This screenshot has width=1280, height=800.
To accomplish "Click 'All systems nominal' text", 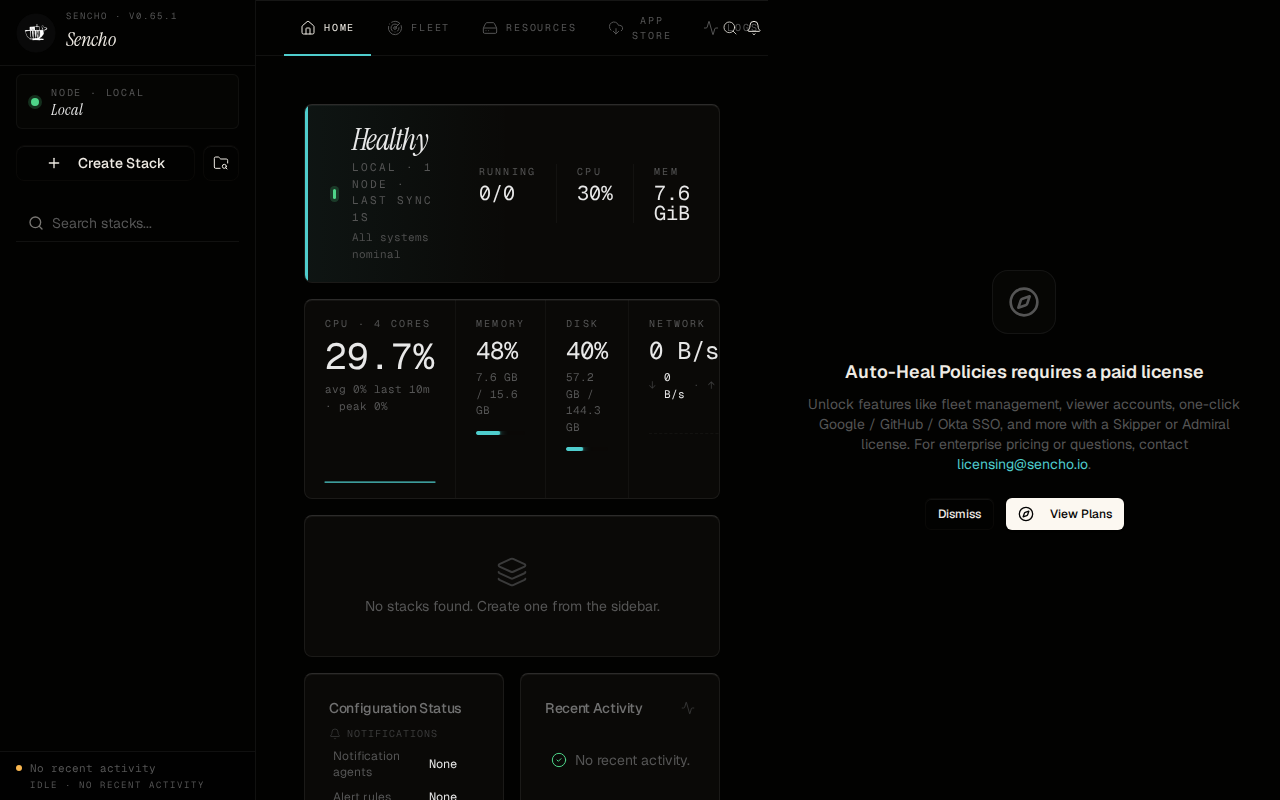I will point(390,246).
